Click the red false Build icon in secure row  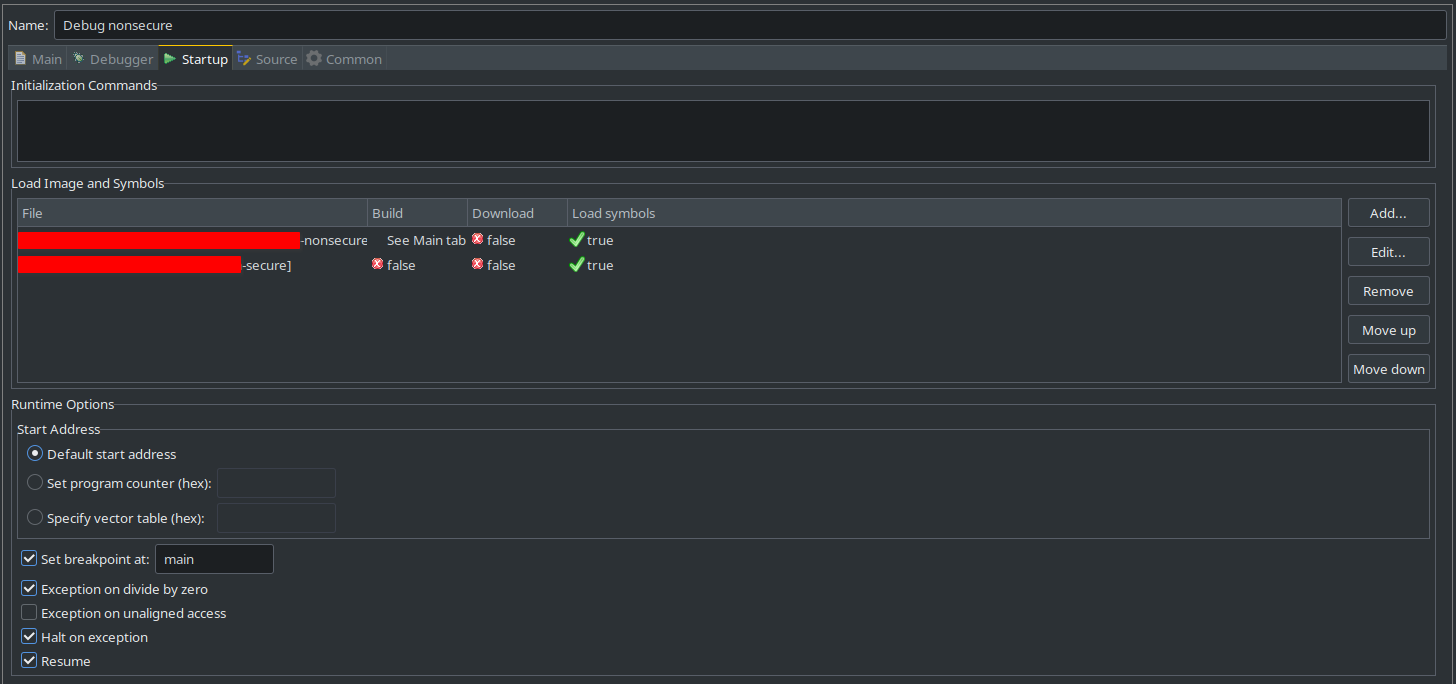[x=378, y=264]
